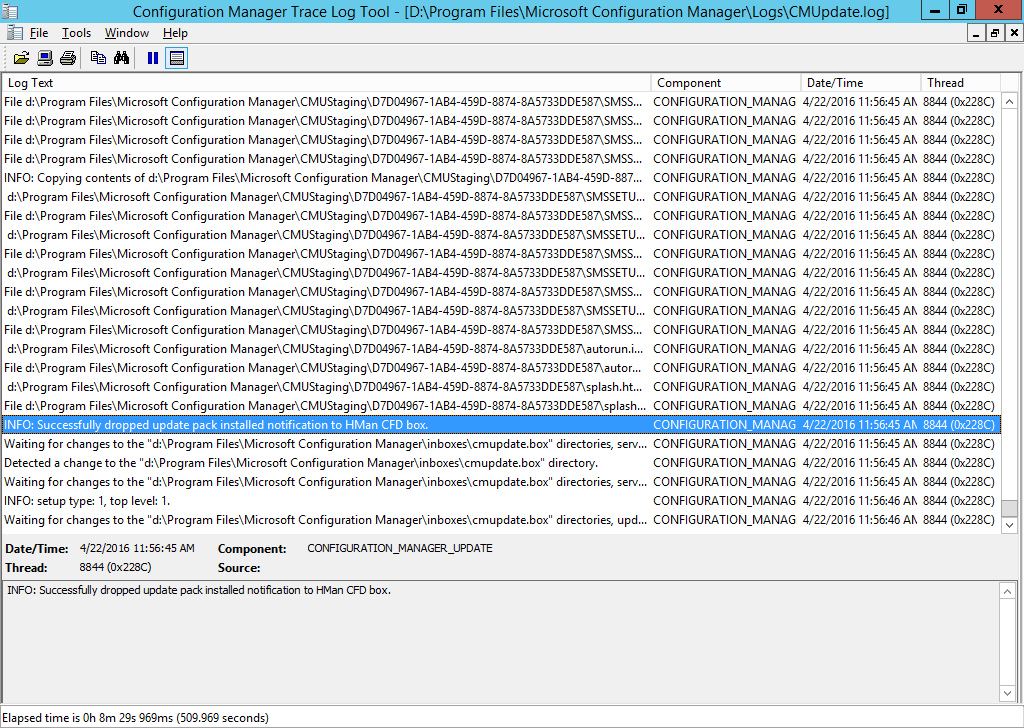The height and width of the screenshot is (728, 1024).
Task: Open the File menu
Action: 39,33
